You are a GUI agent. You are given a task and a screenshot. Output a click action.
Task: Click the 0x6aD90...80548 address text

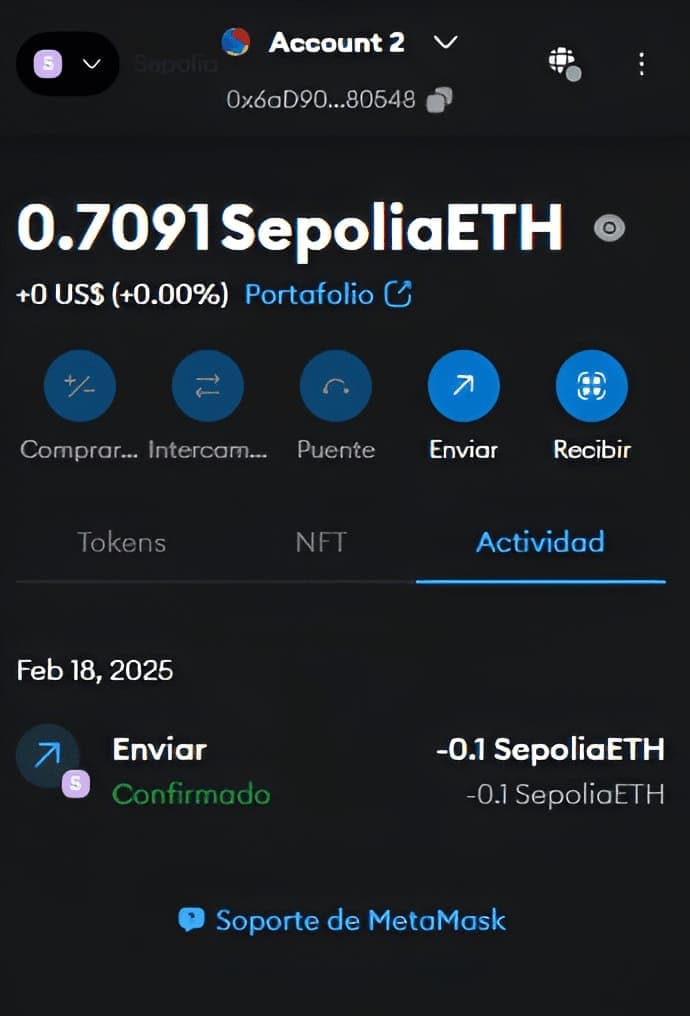point(321,100)
